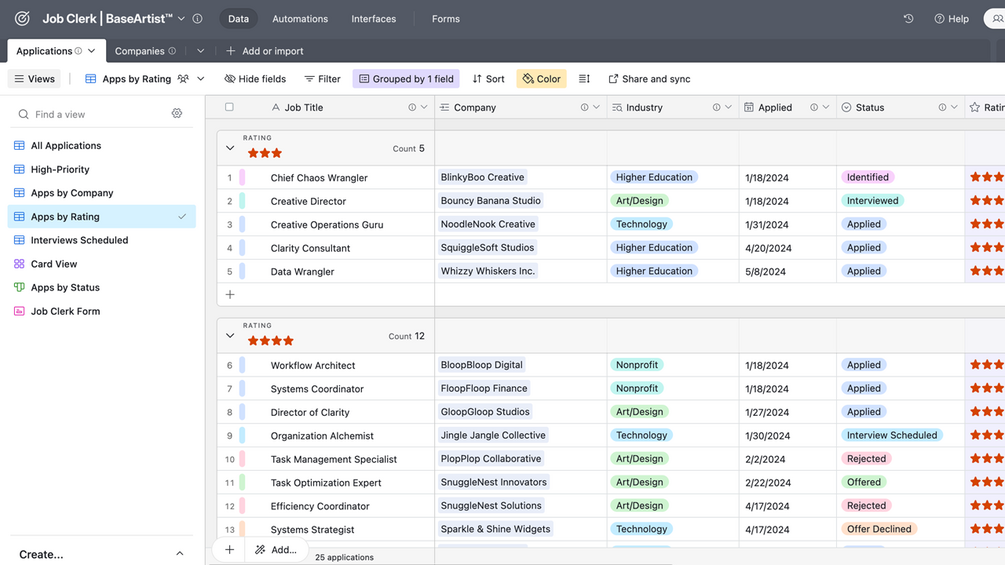Click the base info icon beside BaseArtist
The height and width of the screenshot is (565, 1005).
click(197, 19)
